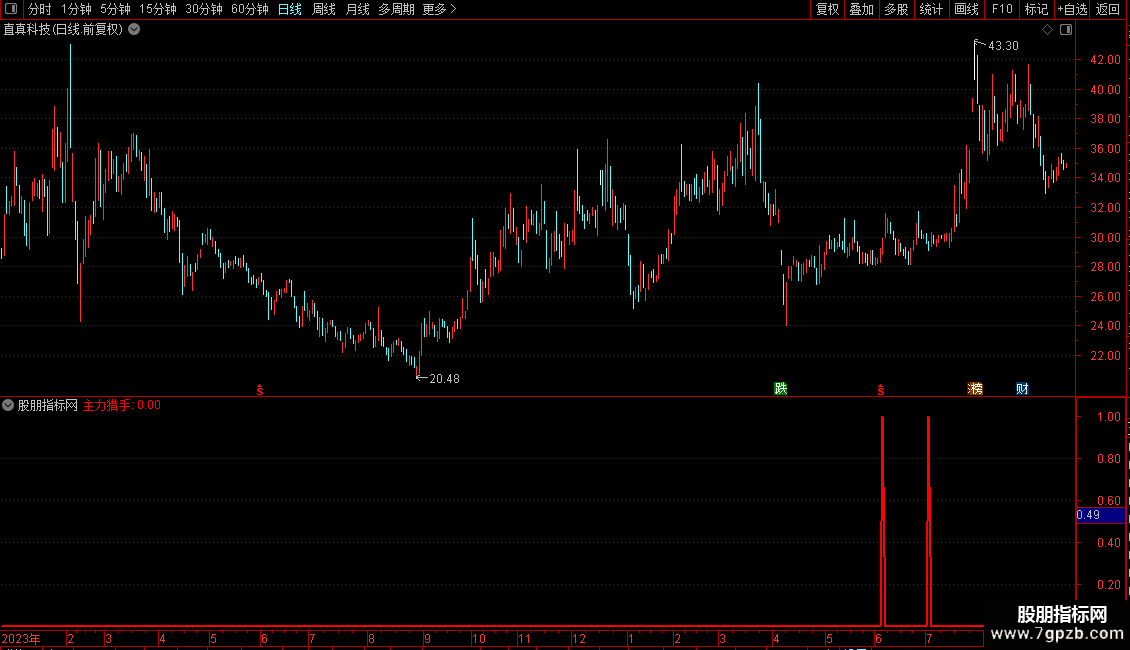The height and width of the screenshot is (650, 1130).
Task: Click the red S marker near June 2024
Action: click(881, 390)
